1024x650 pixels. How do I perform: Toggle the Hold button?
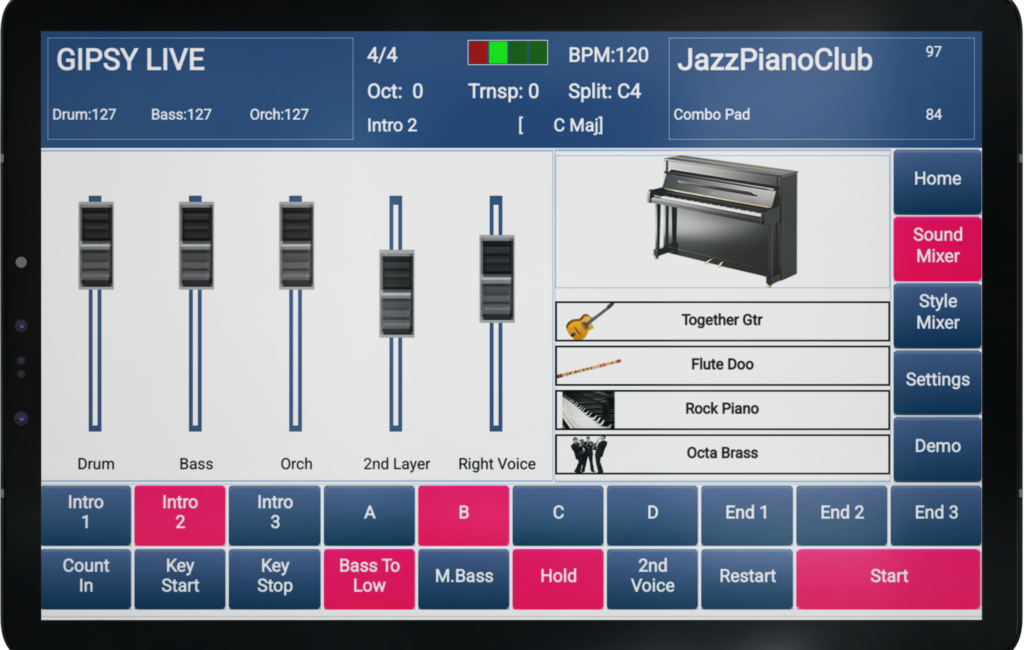click(x=558, y=577)
